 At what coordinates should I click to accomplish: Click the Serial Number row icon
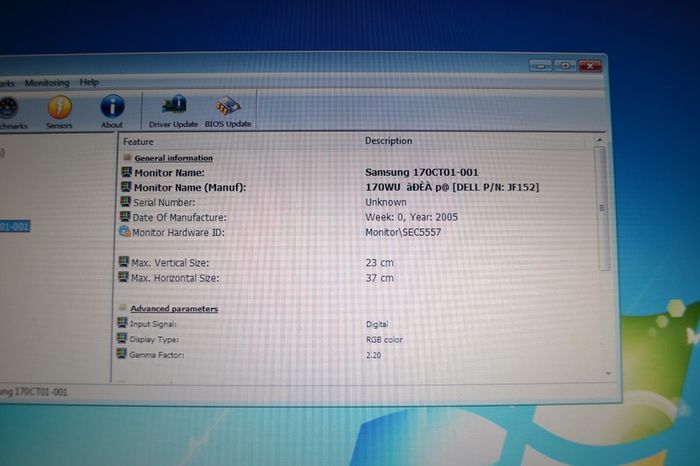125,201
